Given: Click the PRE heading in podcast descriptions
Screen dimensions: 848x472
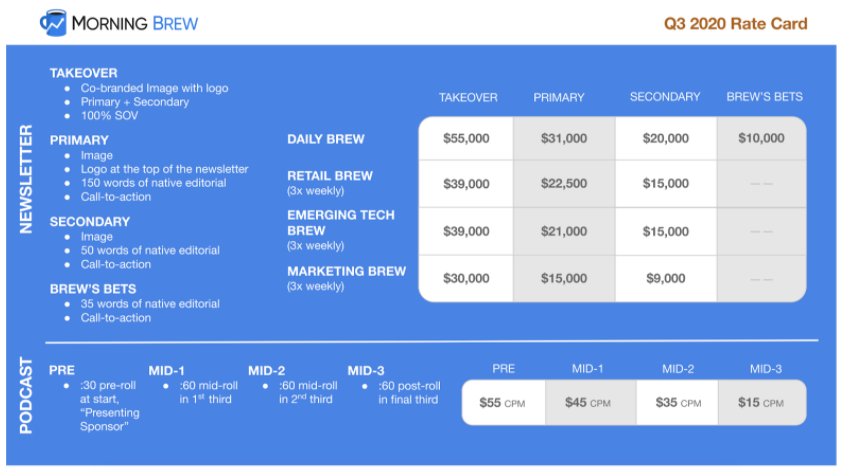Looking at the screenshot, I should (x=62, y=370).
